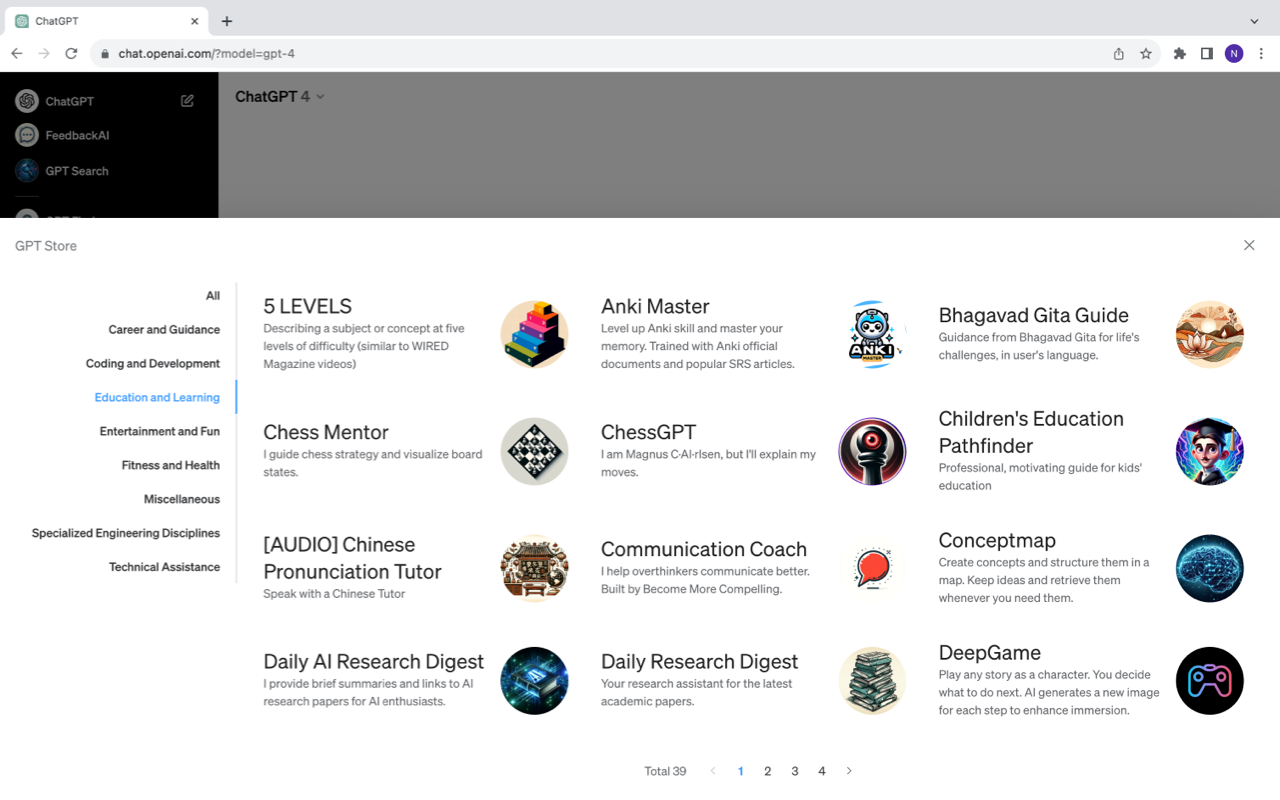
Task: Click the Daily AI Research Digest chip icon
Action: click(x=534, y=681)
